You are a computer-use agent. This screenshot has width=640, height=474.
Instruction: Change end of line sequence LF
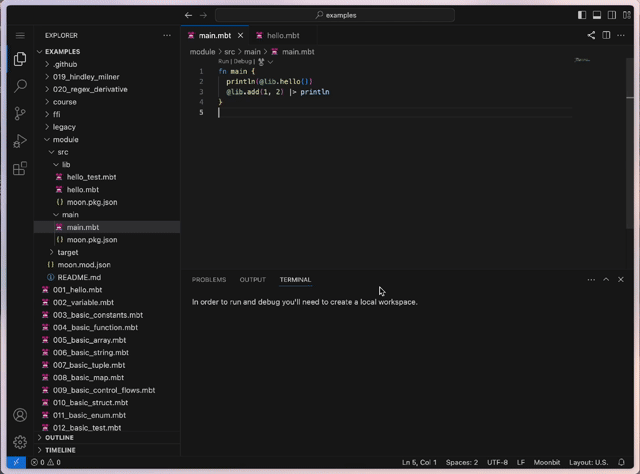[521, 462]
